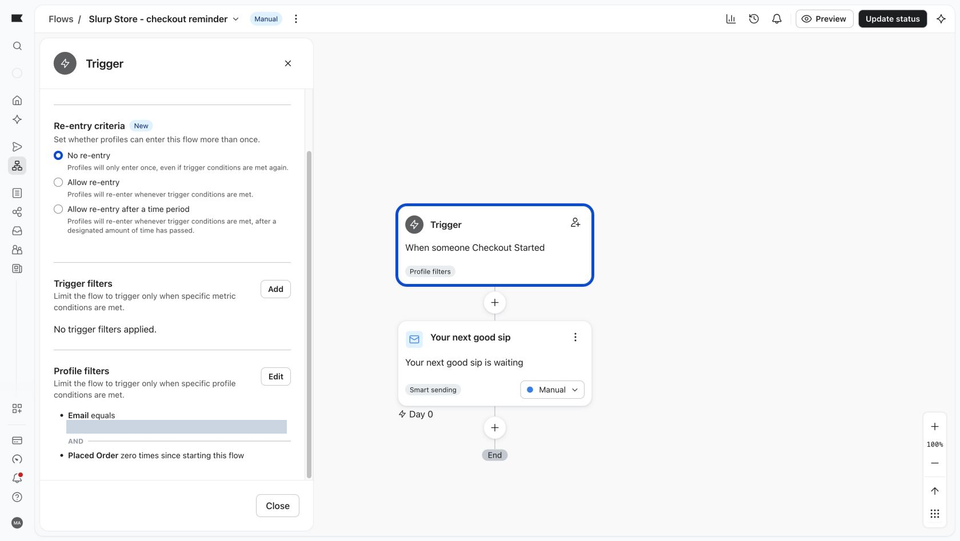Open flow analytics bar chart icon

click(x=730, y=19)
